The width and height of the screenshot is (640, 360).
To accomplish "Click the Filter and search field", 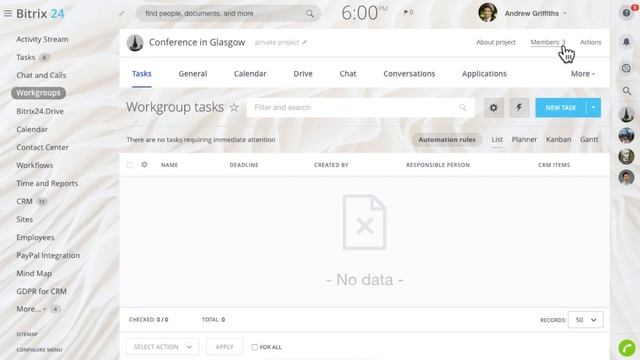I will pyautogui.click(x=361, y=108).
